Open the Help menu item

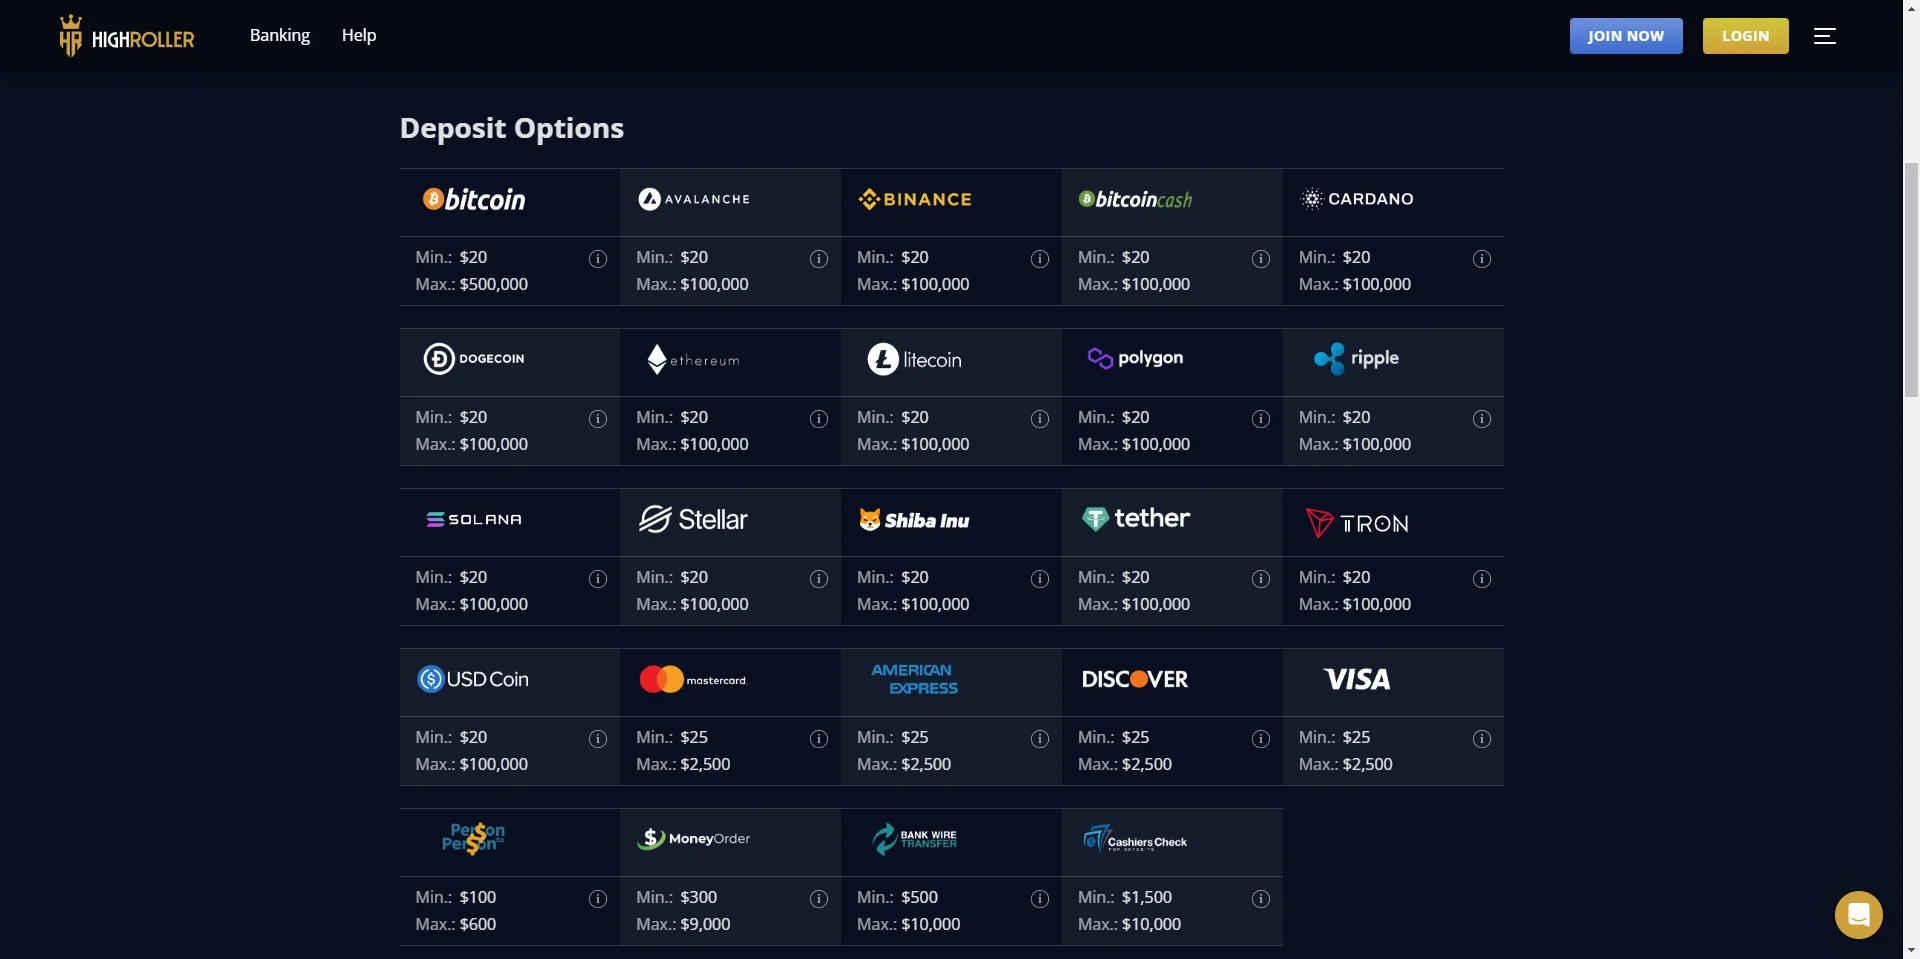click(x=359, y=35)
